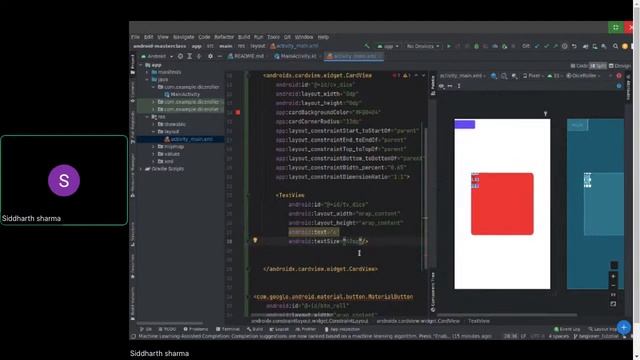Click the Git history clock icon
The image size is (640, 360).
[564, 47]
